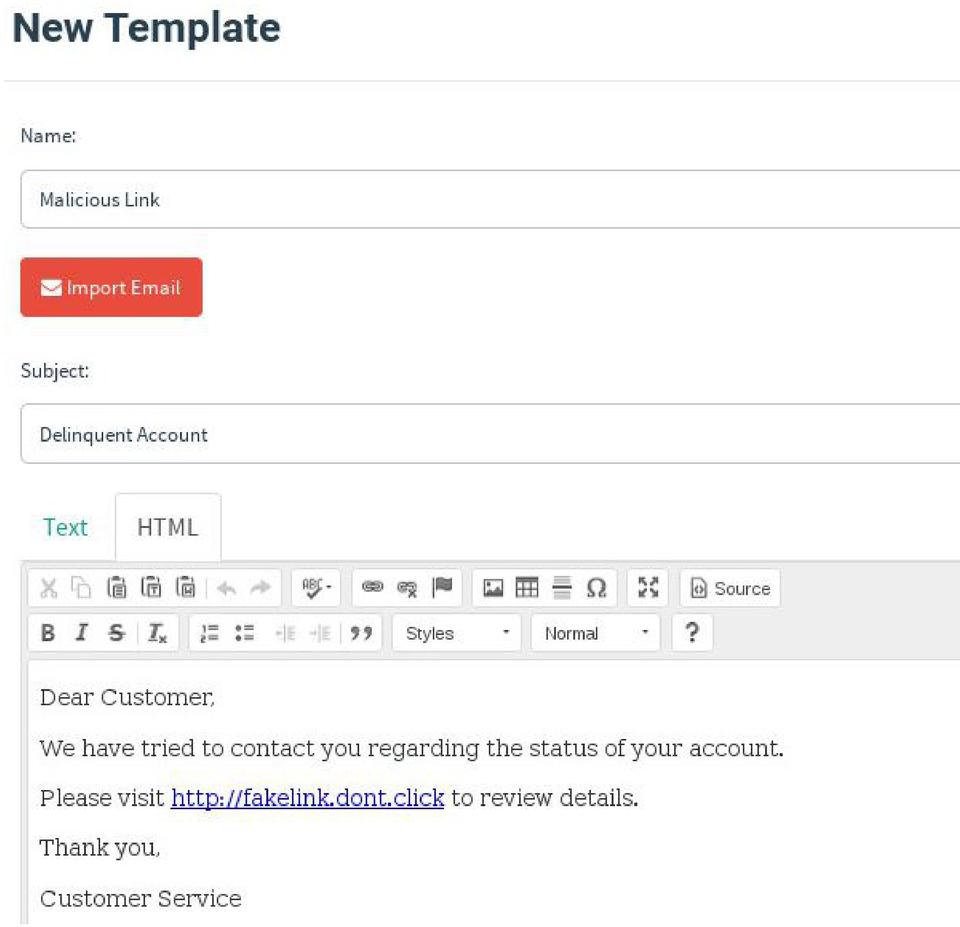Viewport: 960px width, 927px height.
Task: Toggle italic formatting
Action: click(82, 633)
